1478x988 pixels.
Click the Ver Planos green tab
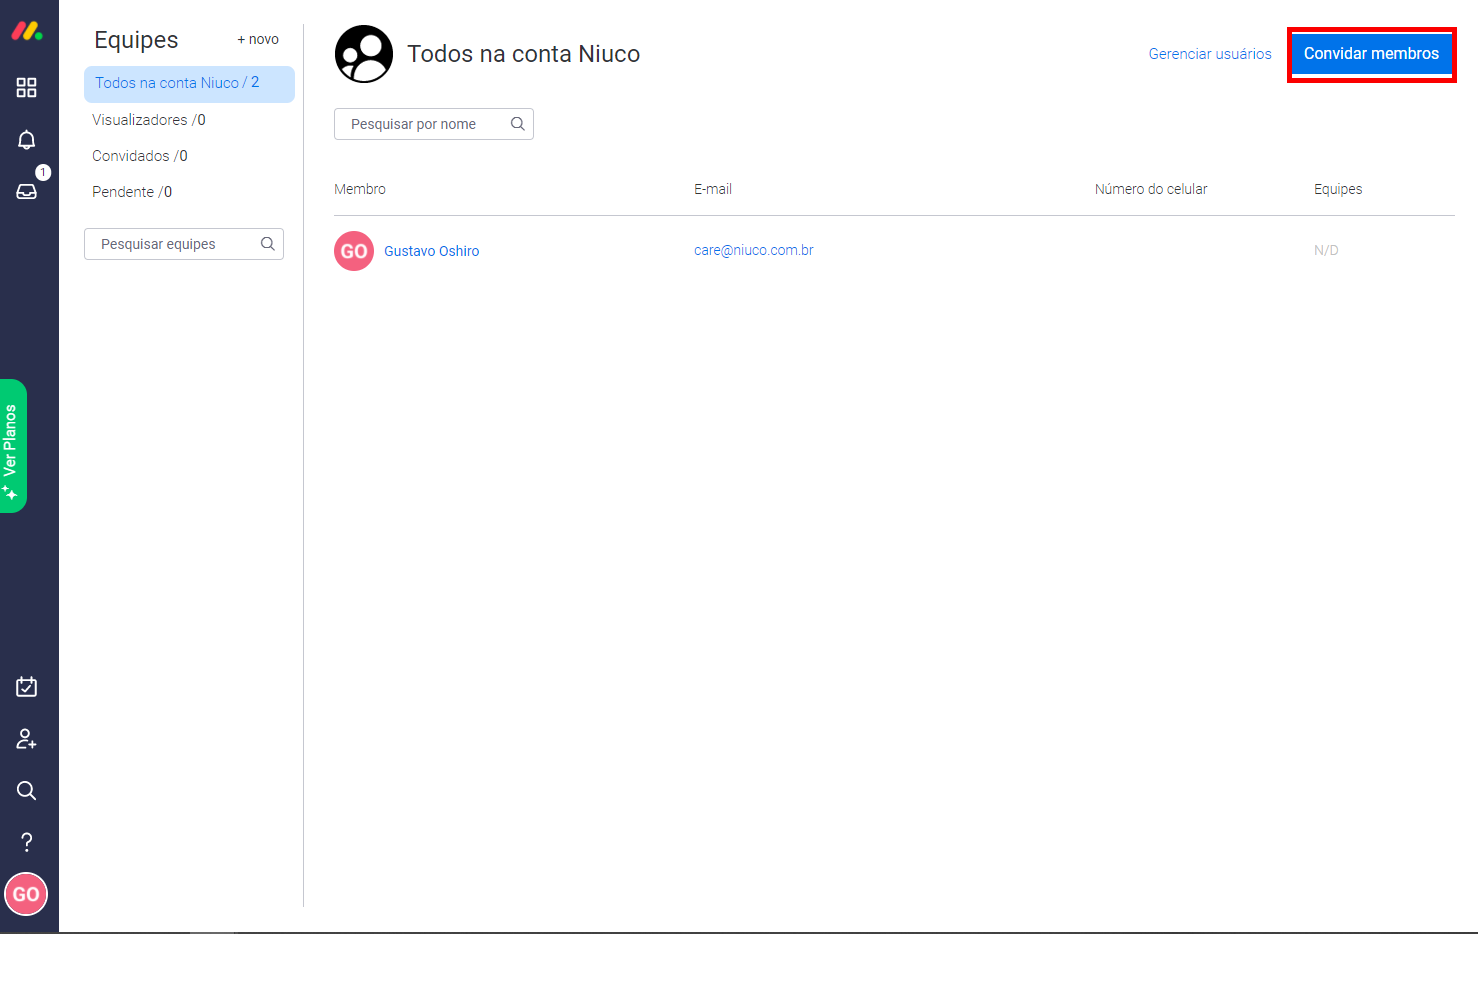[12, 446]
